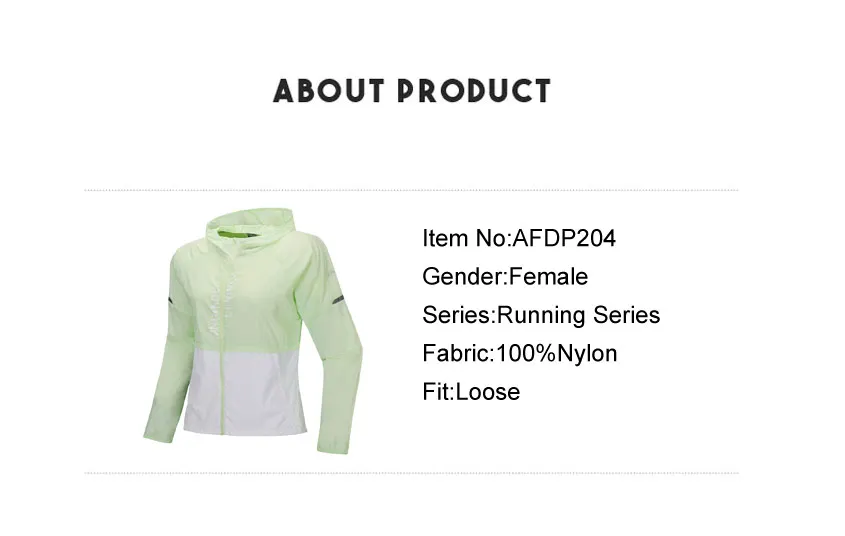
Task: Click the Series:Running Series text
Action: point(541,315)
